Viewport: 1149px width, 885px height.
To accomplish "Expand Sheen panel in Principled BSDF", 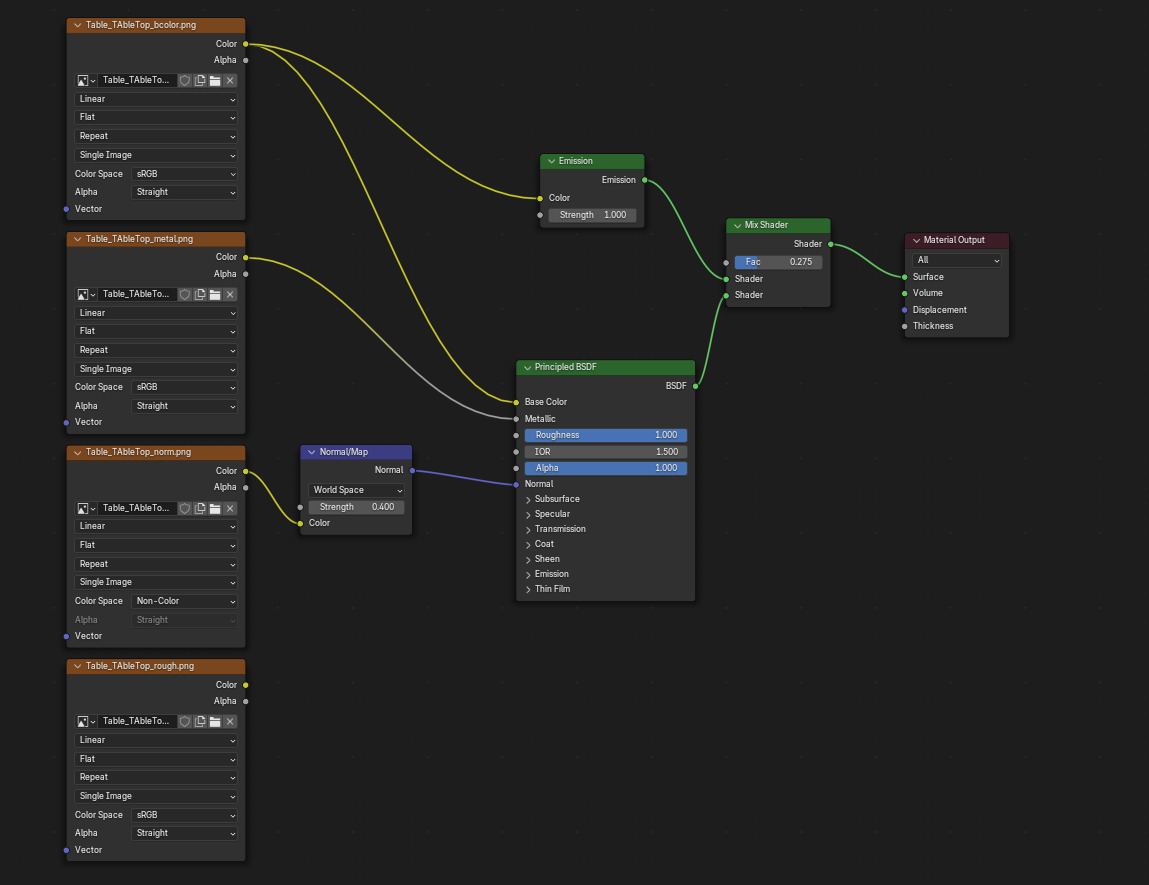I will pos(528,560).
